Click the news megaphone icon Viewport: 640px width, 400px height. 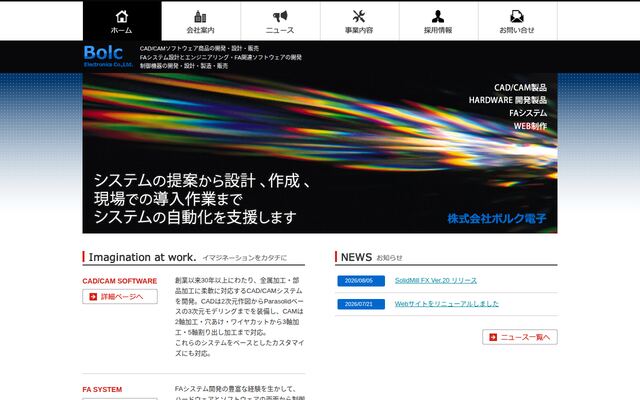280,16
